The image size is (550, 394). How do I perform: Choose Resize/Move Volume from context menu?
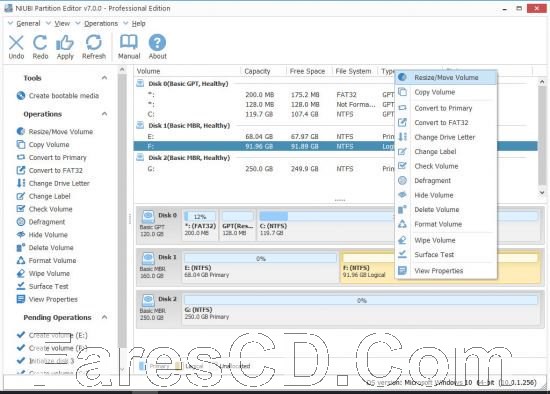point(446,77)
